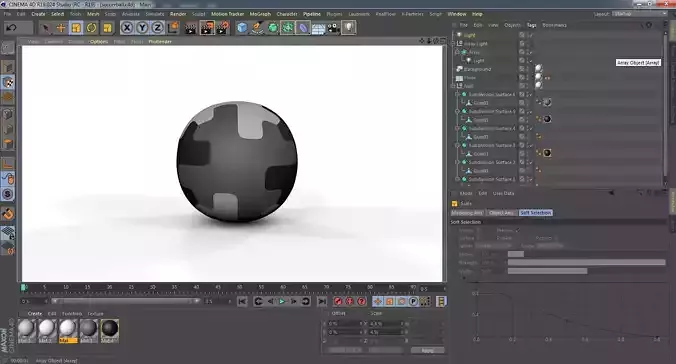The width and height of the screenshot is (676, 364).
Task: Go to end of animation
Action: click(322, 301)
